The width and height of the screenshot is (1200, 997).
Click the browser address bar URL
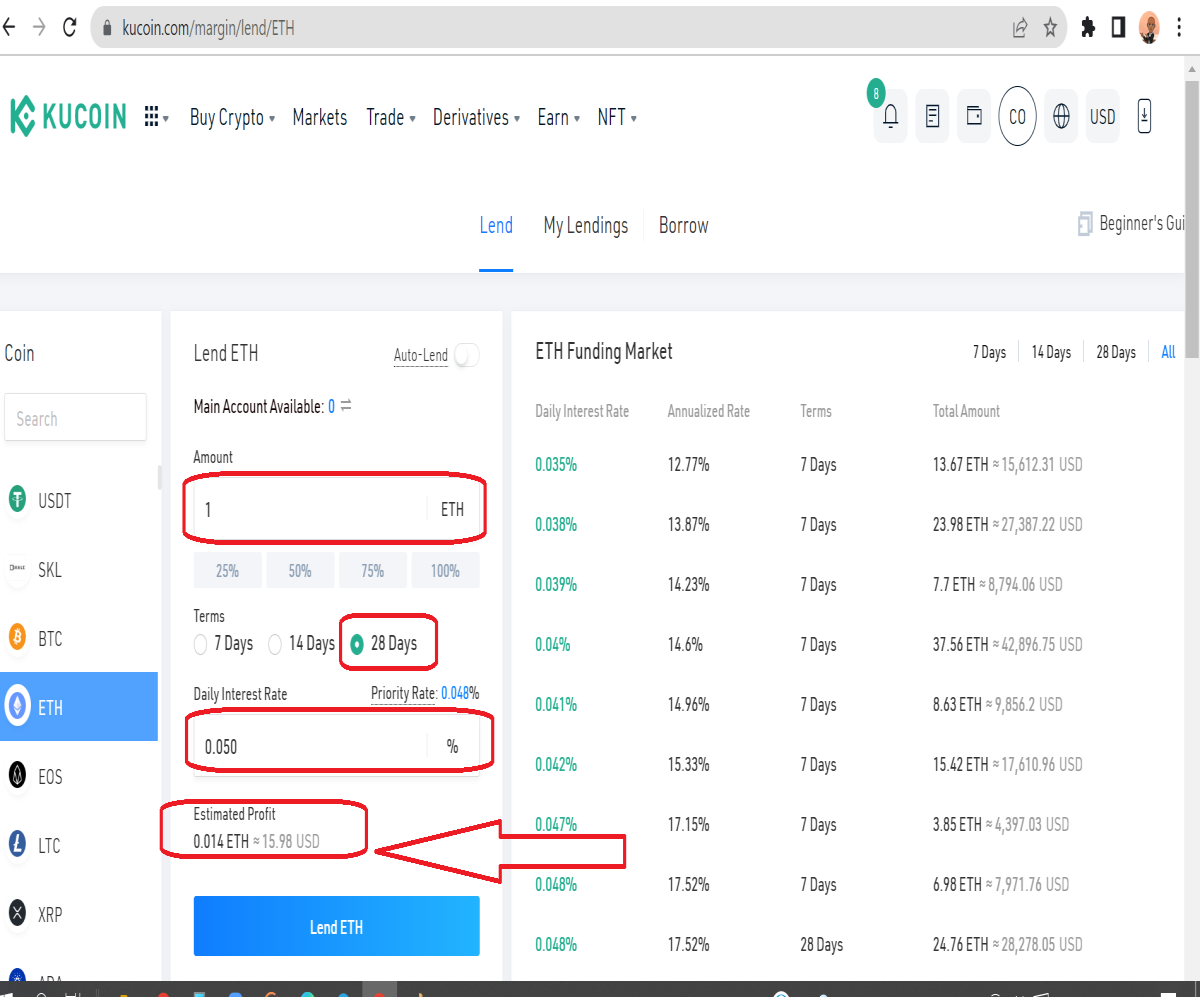(208, 28)
